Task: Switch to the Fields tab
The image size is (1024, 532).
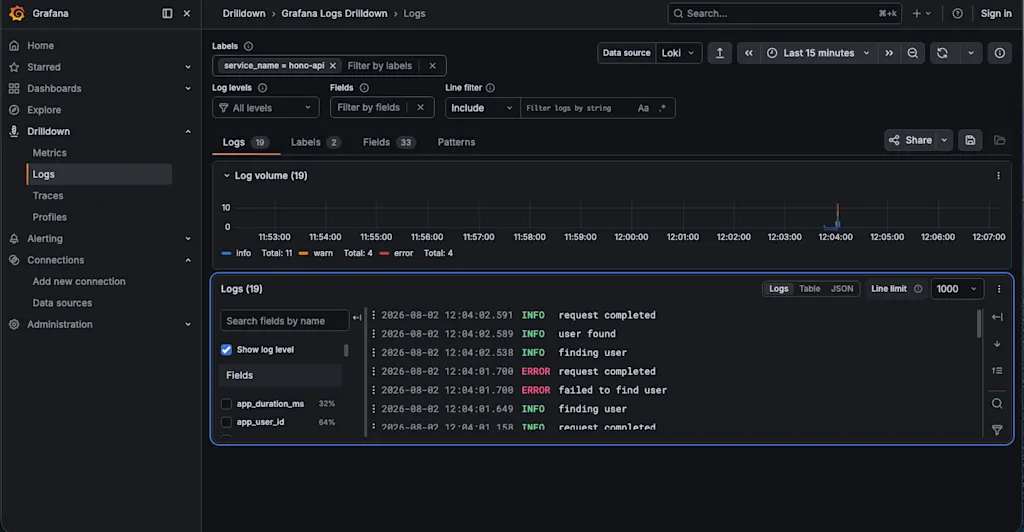Action: coord(389,142)
